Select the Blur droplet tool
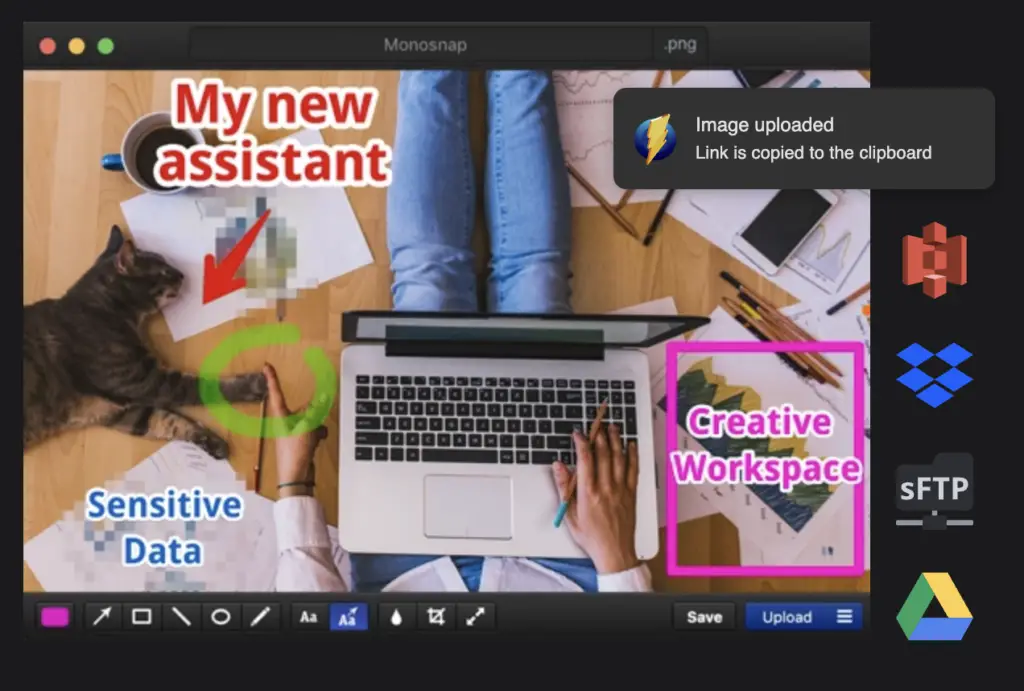This screenshot has width=1024, height=691. click(396, 617)
